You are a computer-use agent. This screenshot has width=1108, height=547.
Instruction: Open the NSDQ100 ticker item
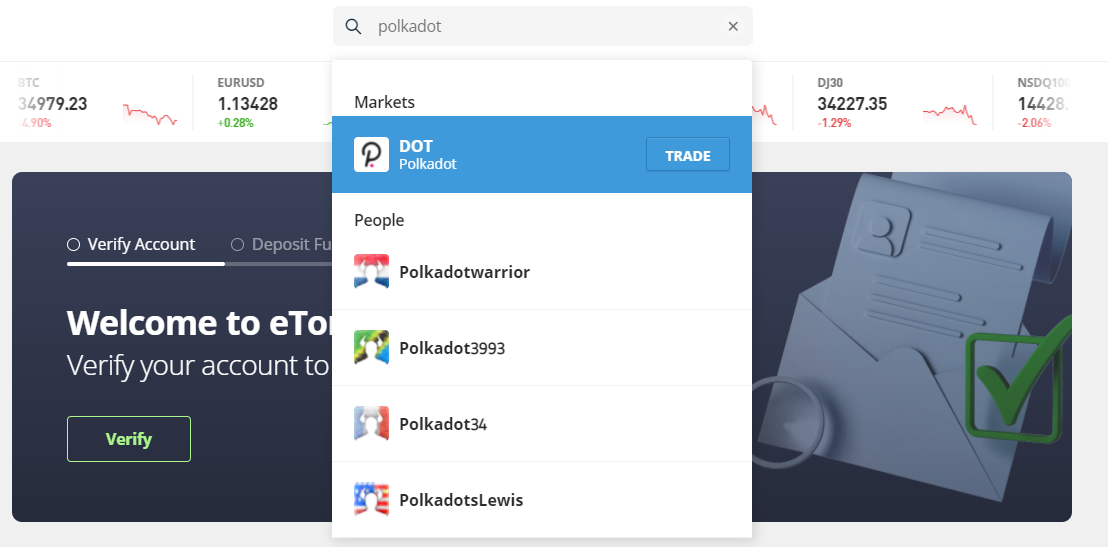[x=1044, y=102]
